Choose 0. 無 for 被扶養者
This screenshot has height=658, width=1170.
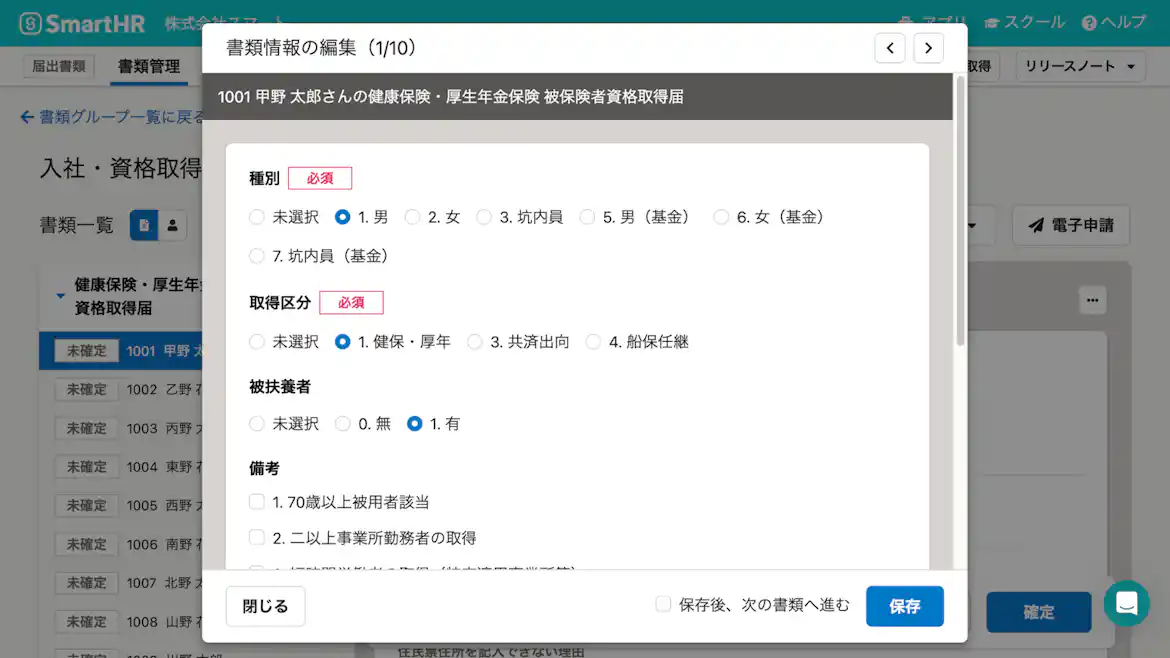(x=342, y=423)
